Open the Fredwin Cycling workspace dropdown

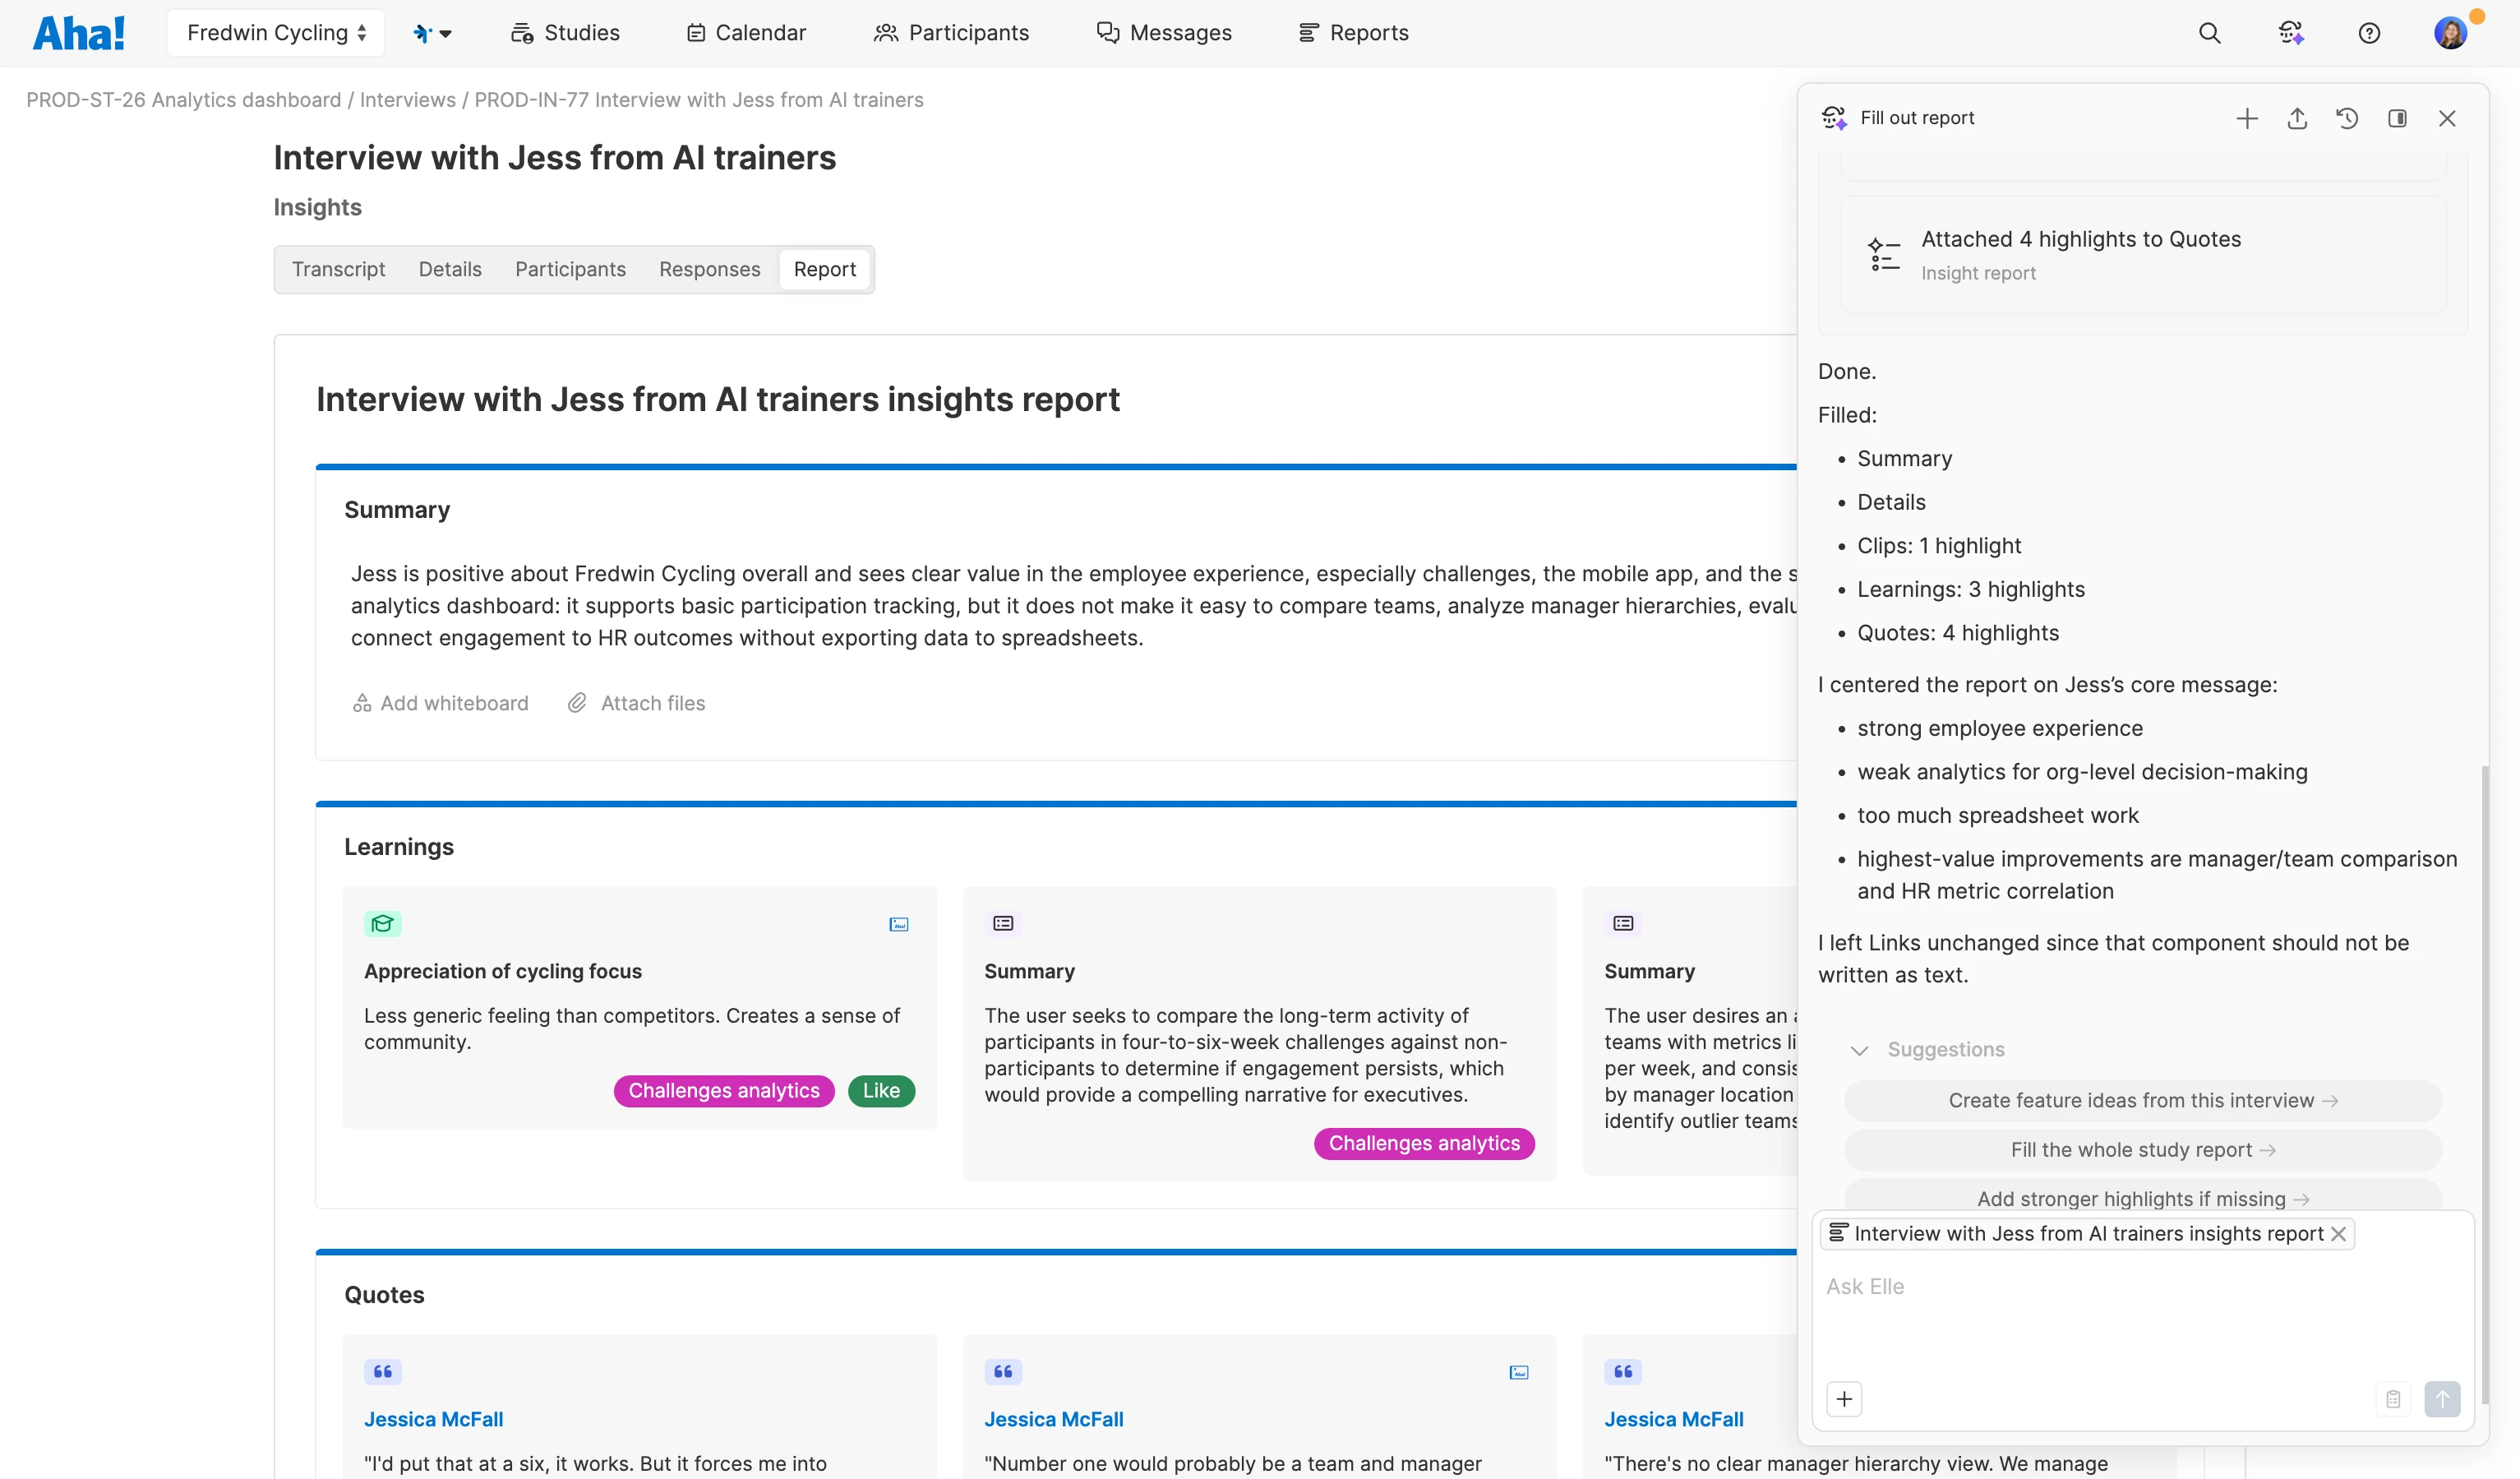pyautogui.click(x=277, y=33)
